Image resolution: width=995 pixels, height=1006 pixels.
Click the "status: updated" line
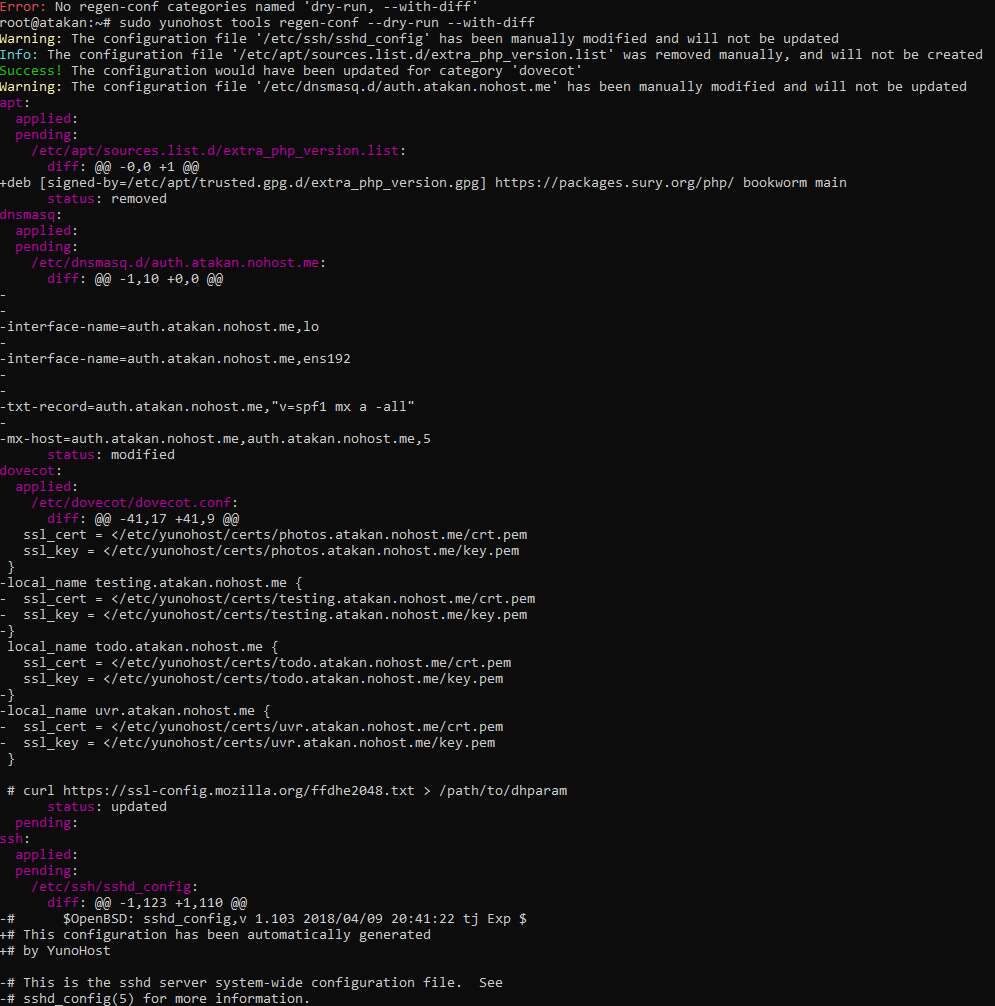pos(107,807)
